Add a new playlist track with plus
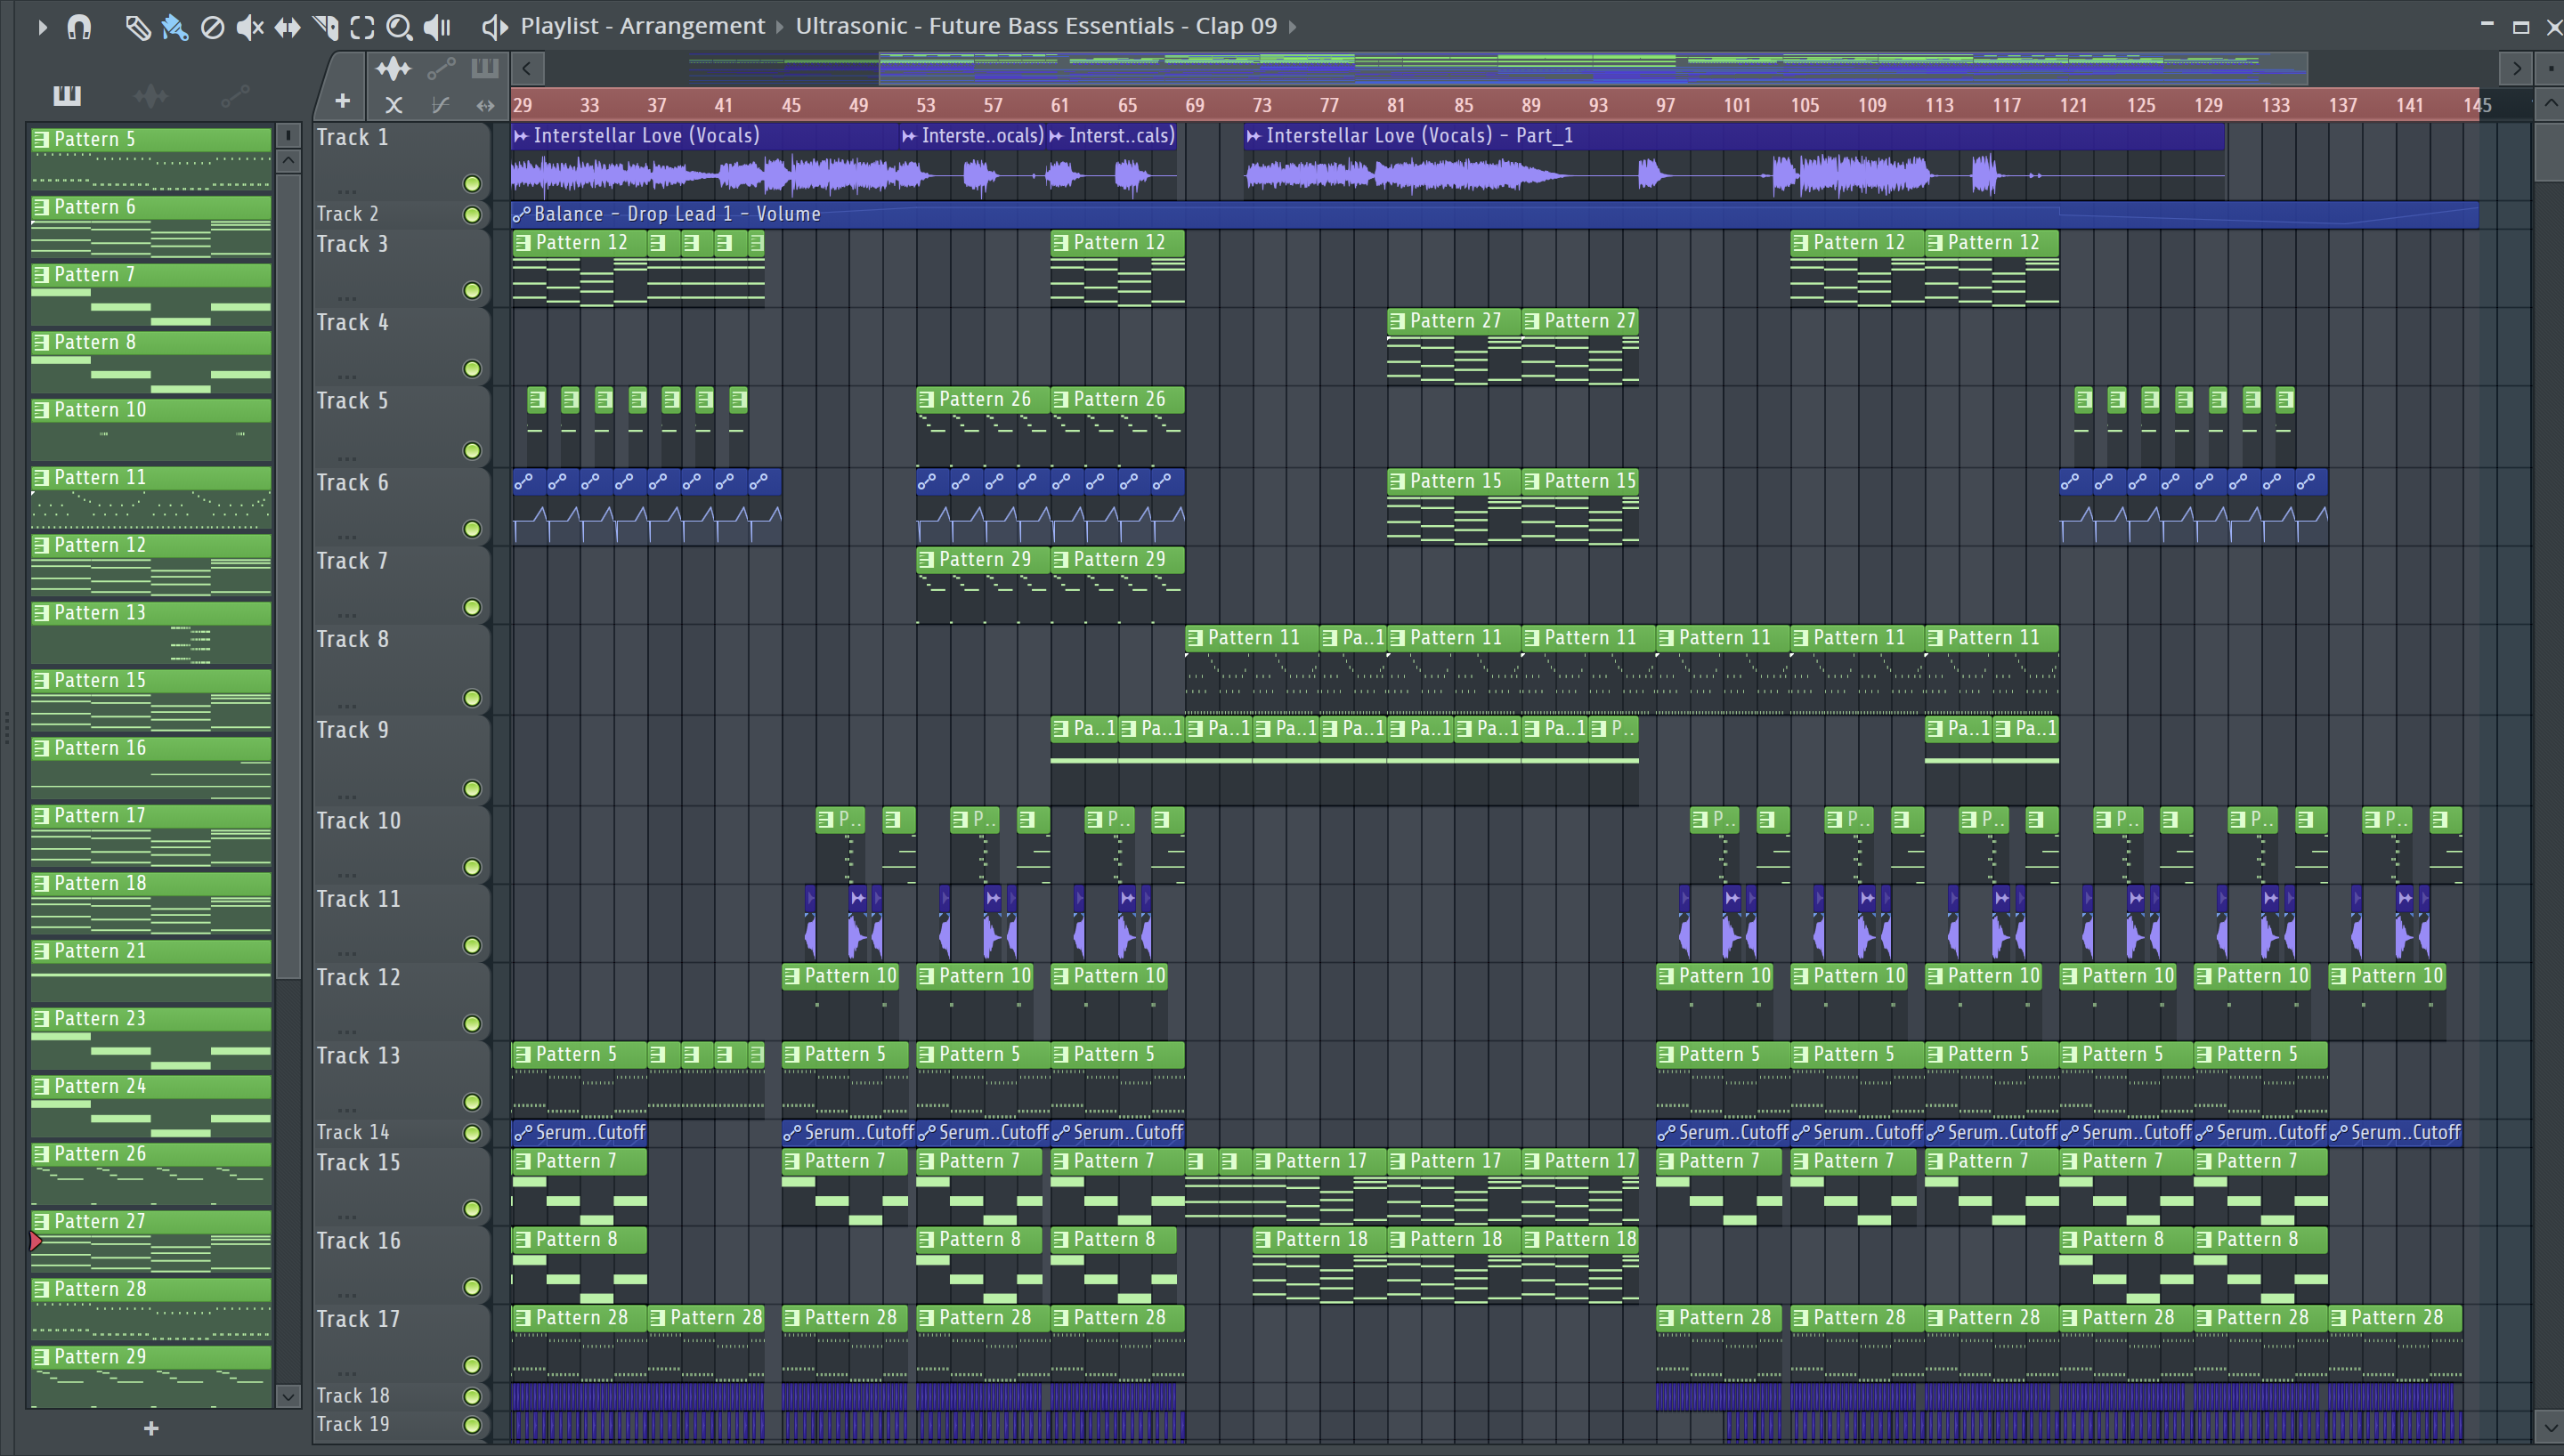This screenshot has width=2564, height=1456. click(342, 100)
